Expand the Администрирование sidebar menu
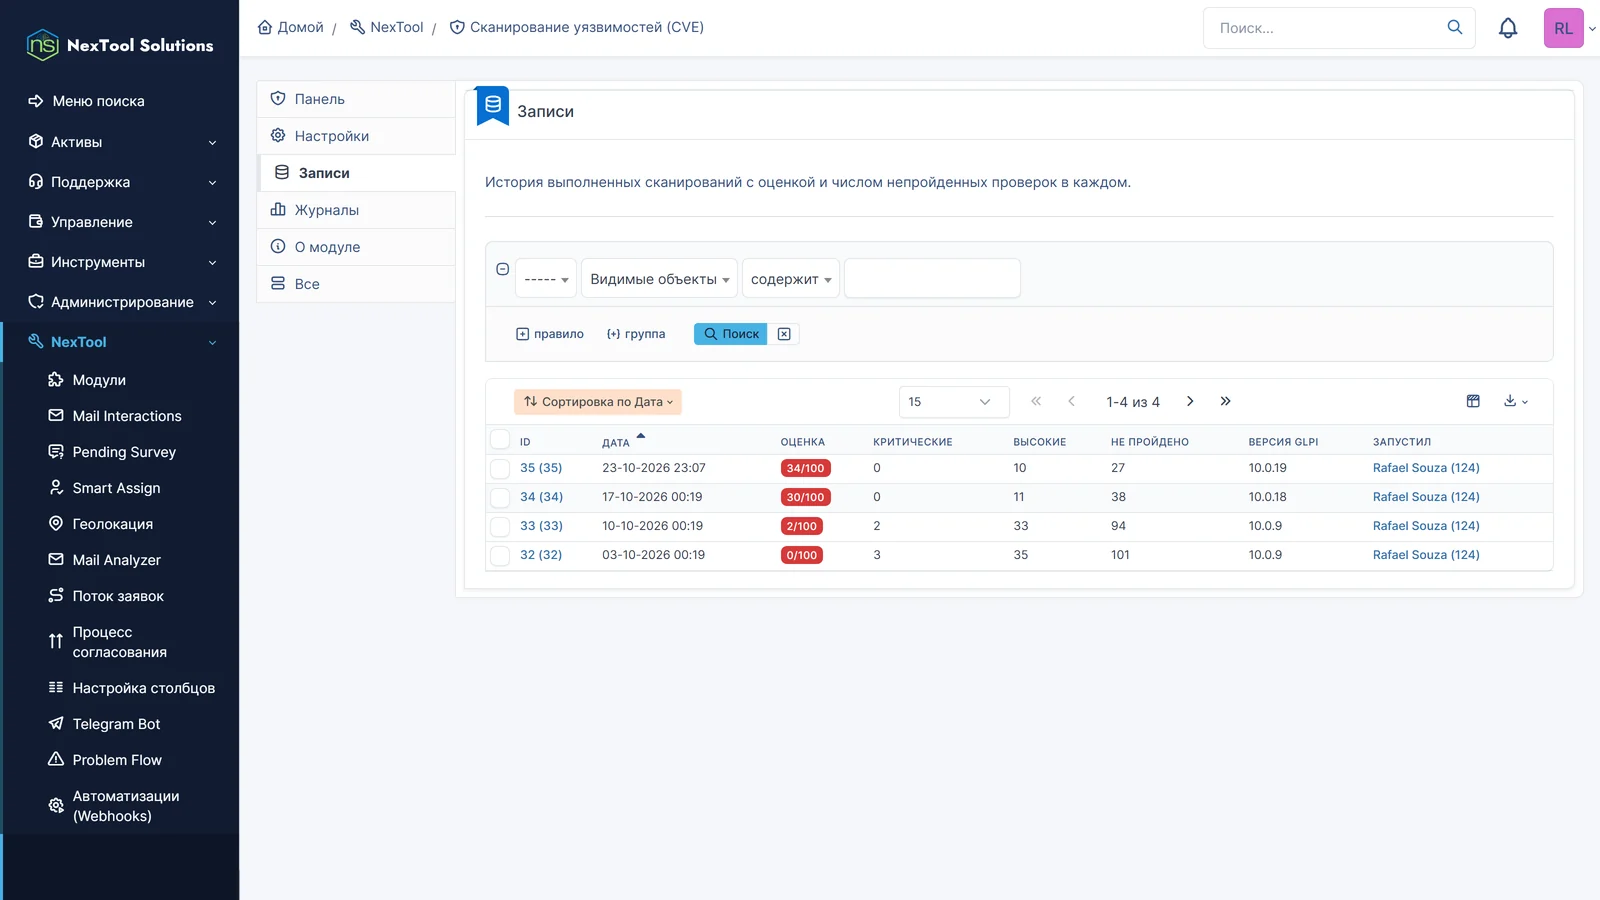 [x=120, y=302]
